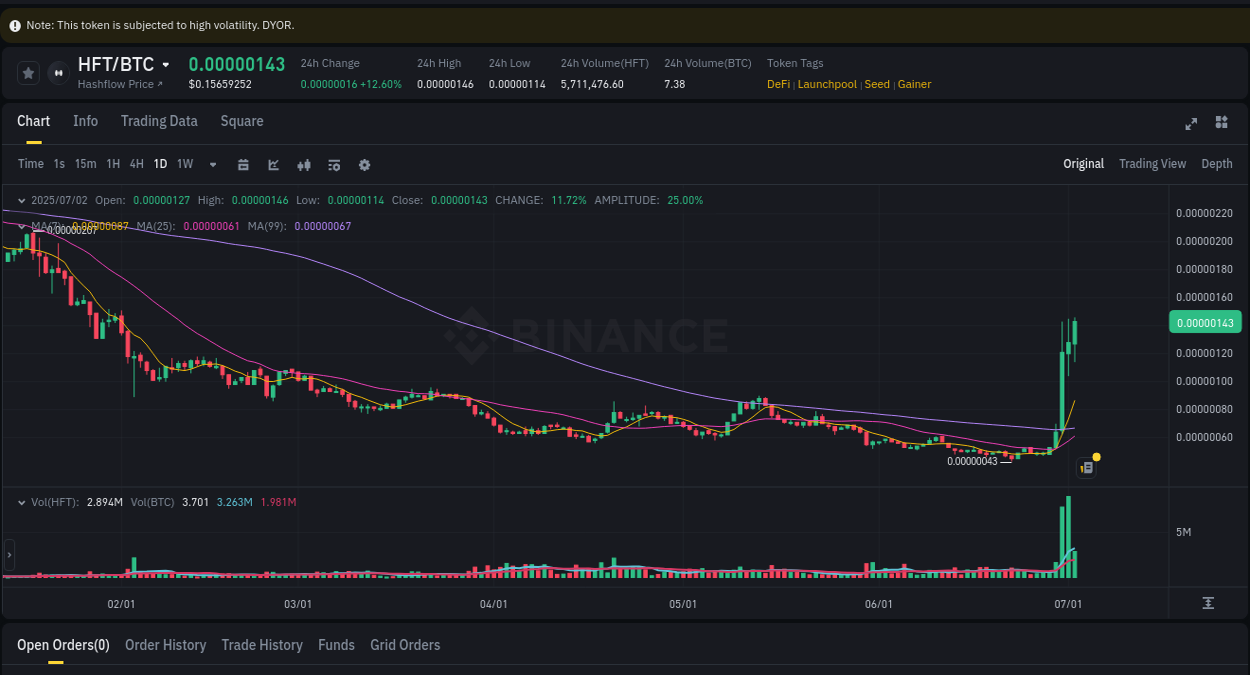The image size is (1250, 675).
Task: Open the date range calendar icon
Action: [243, 164]
